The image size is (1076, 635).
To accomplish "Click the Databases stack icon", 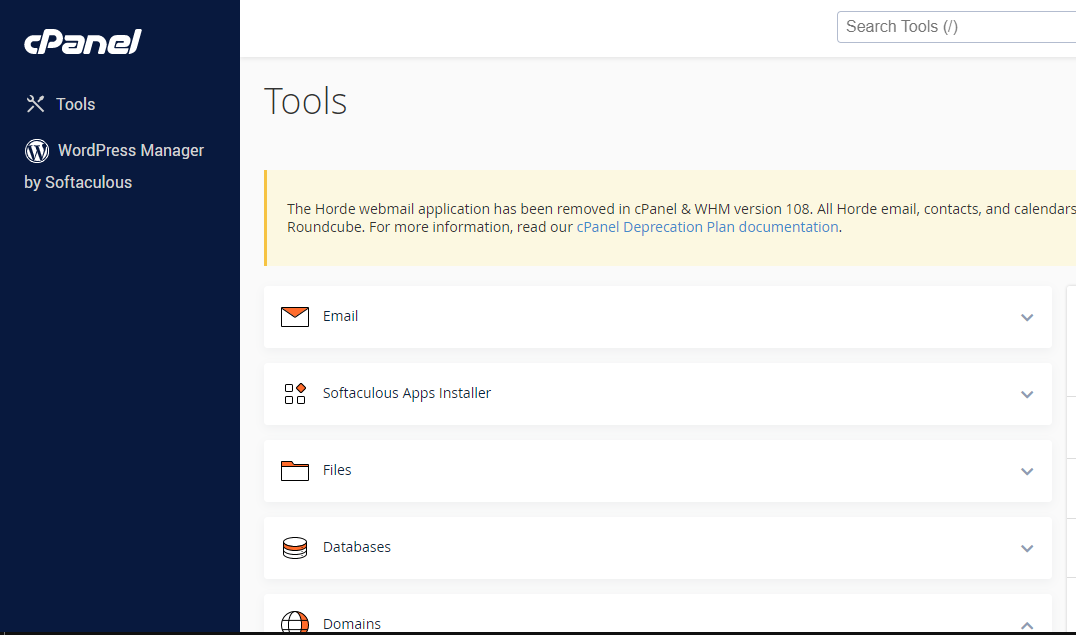I will (294, 548).
